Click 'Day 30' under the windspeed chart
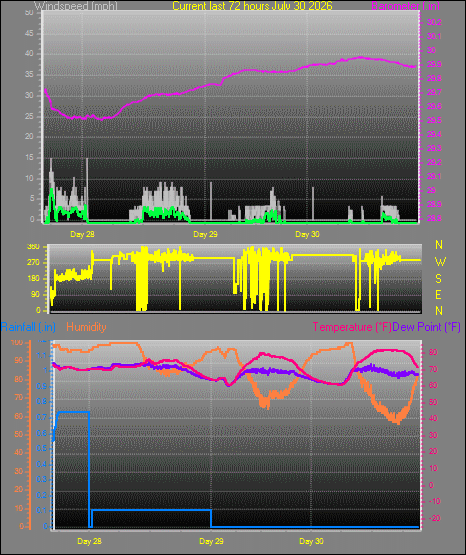The height and width of the screenshot is (555, 466). (307, 234)
